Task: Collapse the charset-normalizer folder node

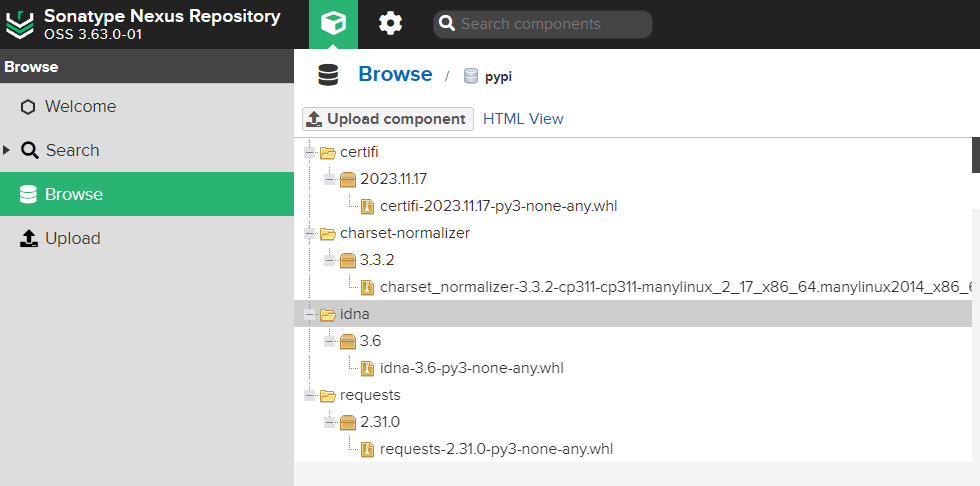Action: point(310,233)
